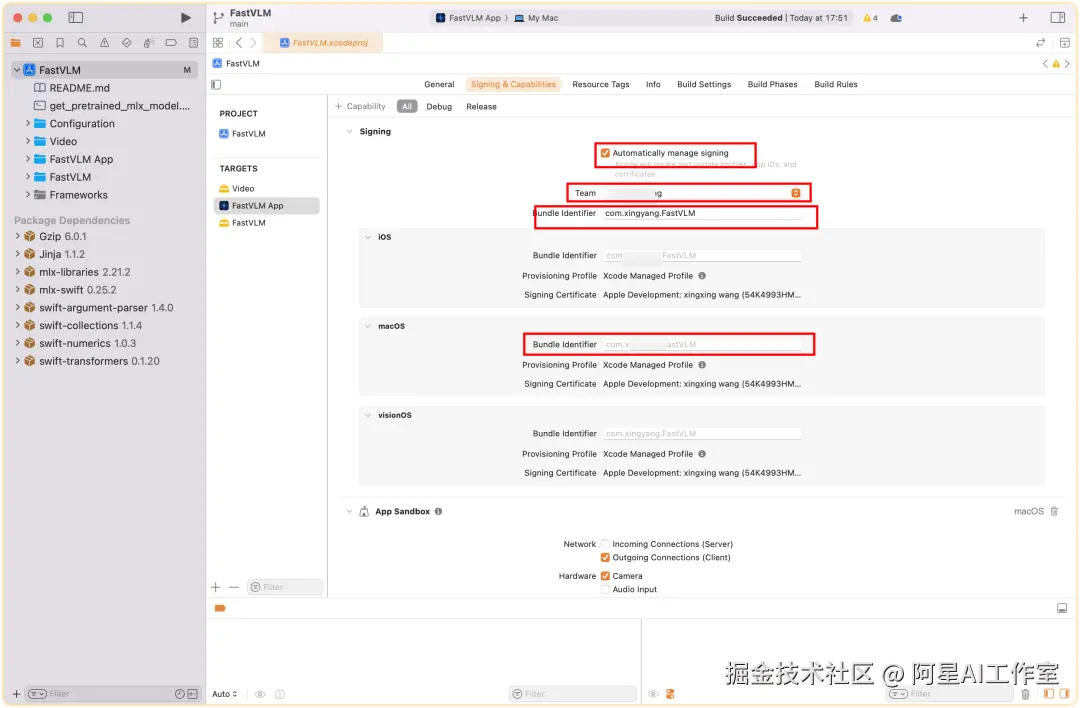1080x708 pixels.
Task: Go back in editor history
Action: tap(239, 43)
